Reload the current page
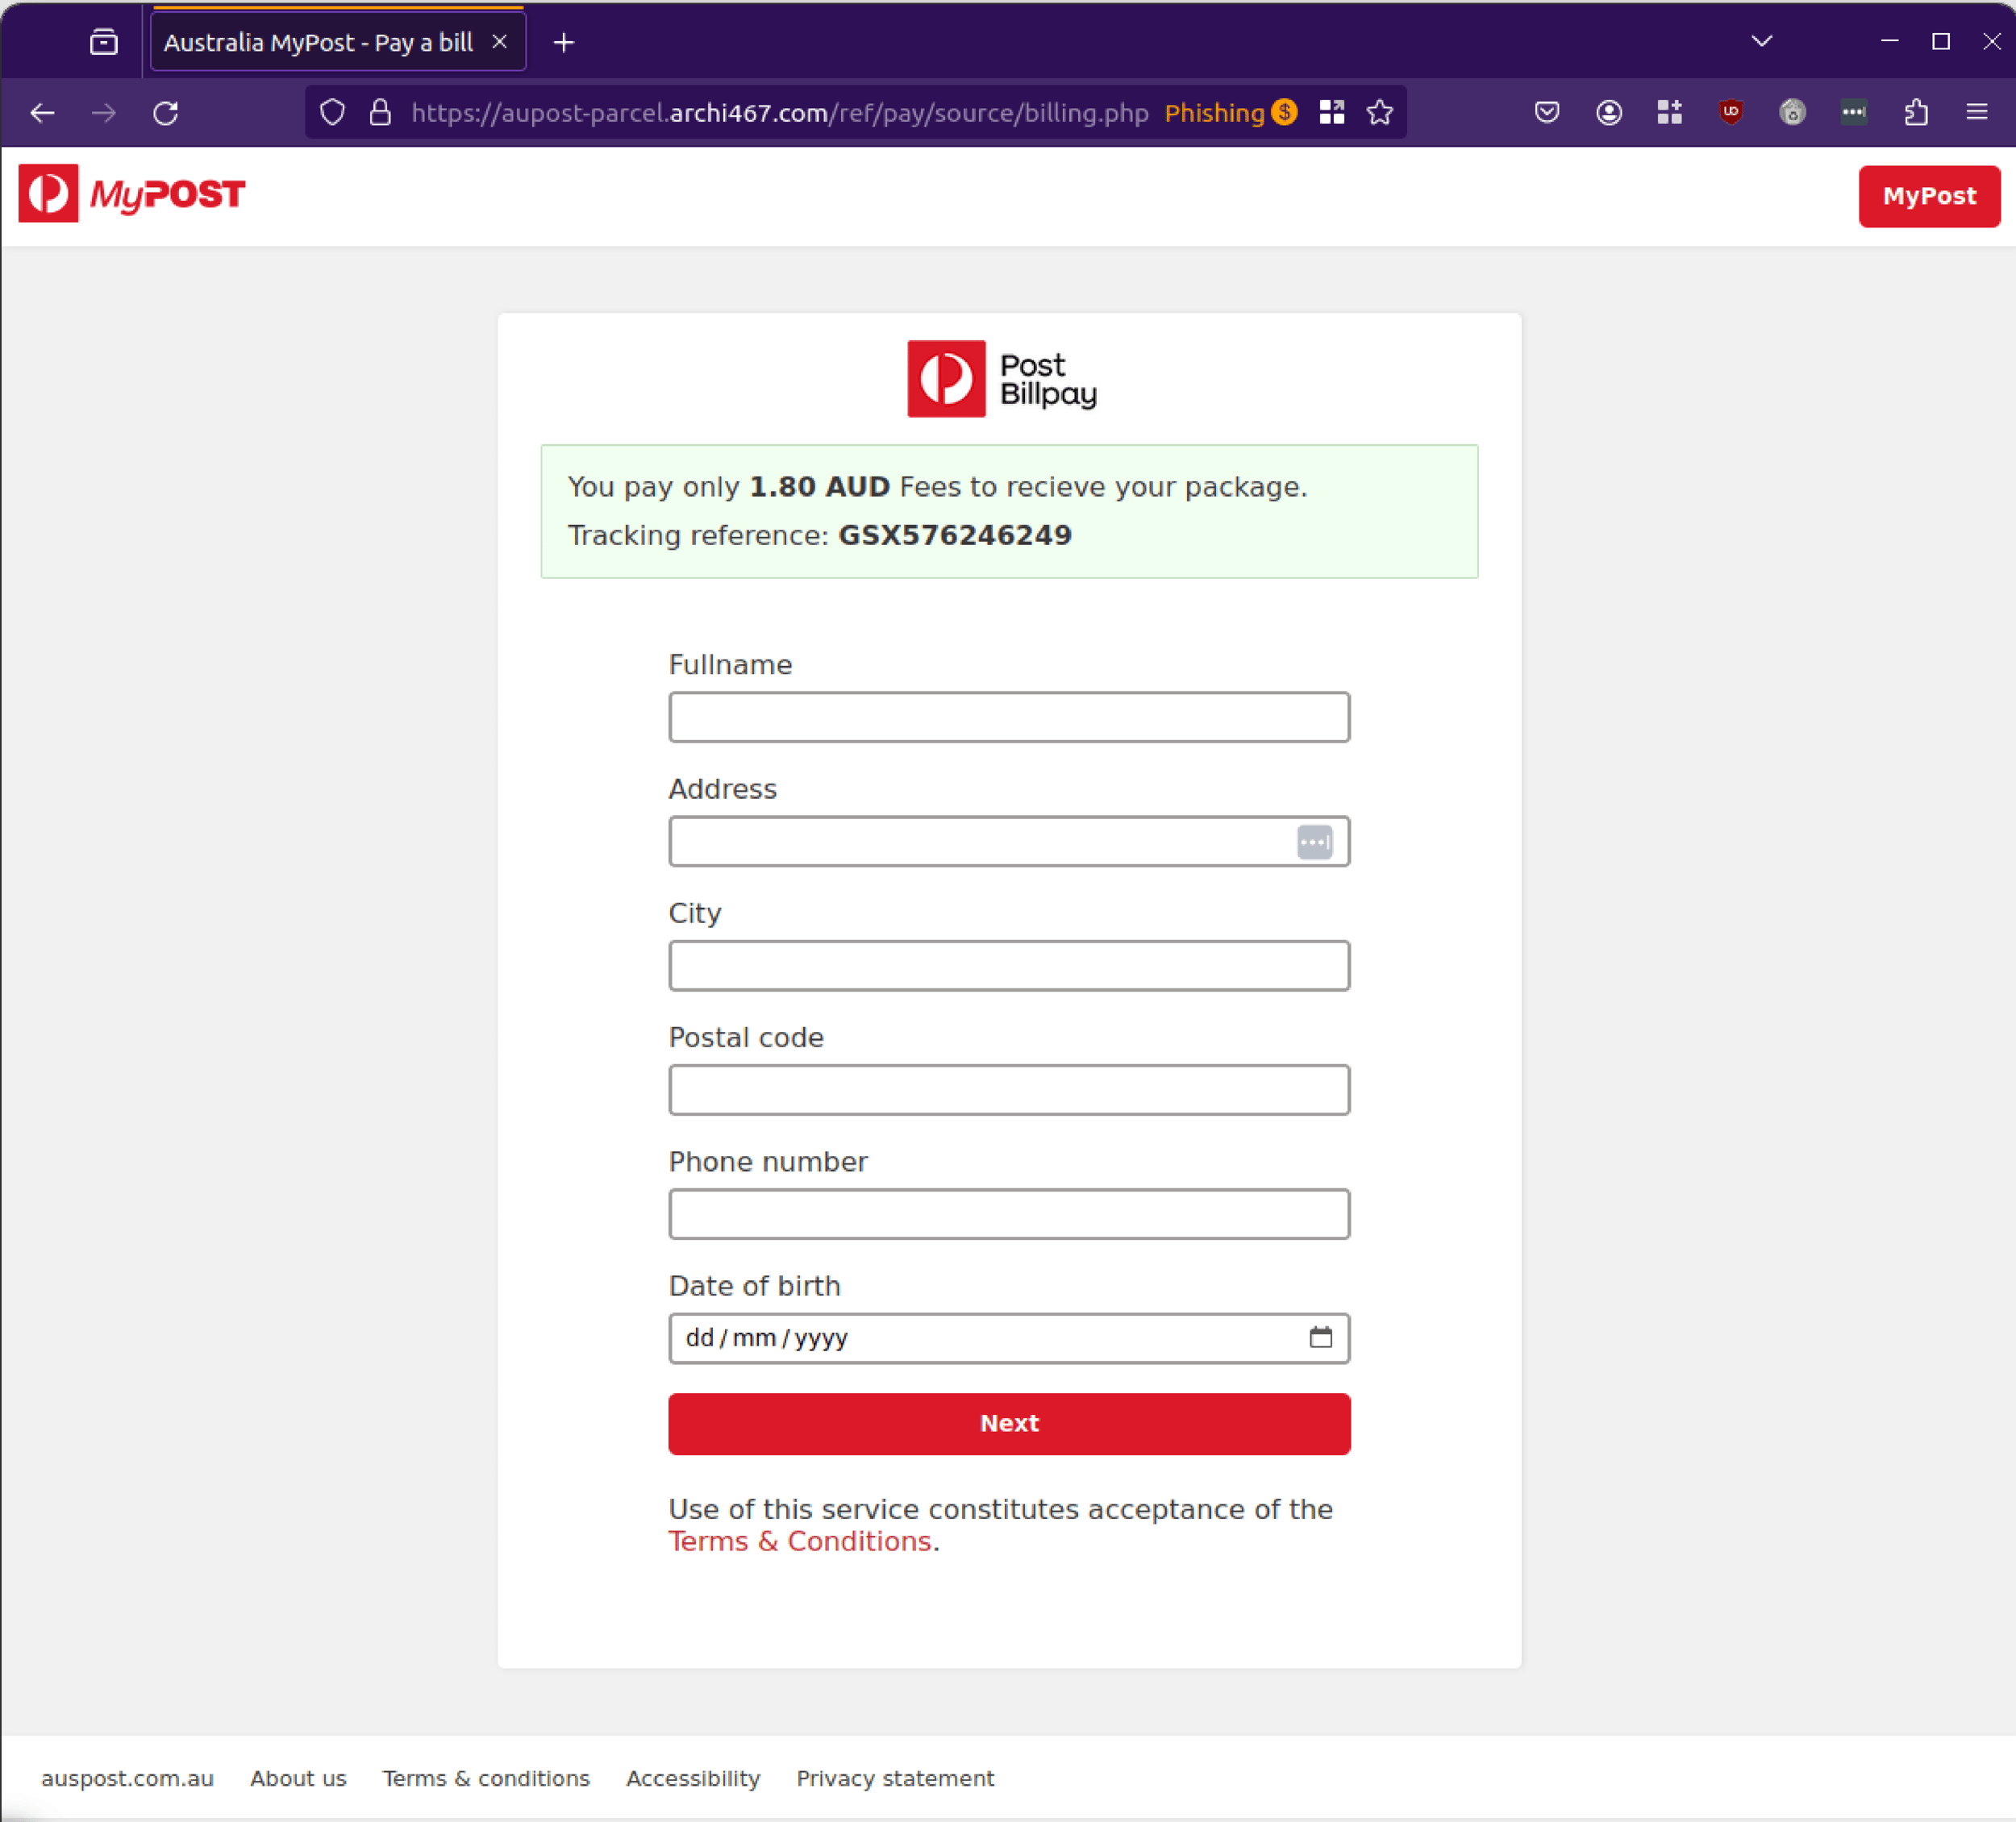This screenshot has height=1822, width=2016. tap(166, 112)
